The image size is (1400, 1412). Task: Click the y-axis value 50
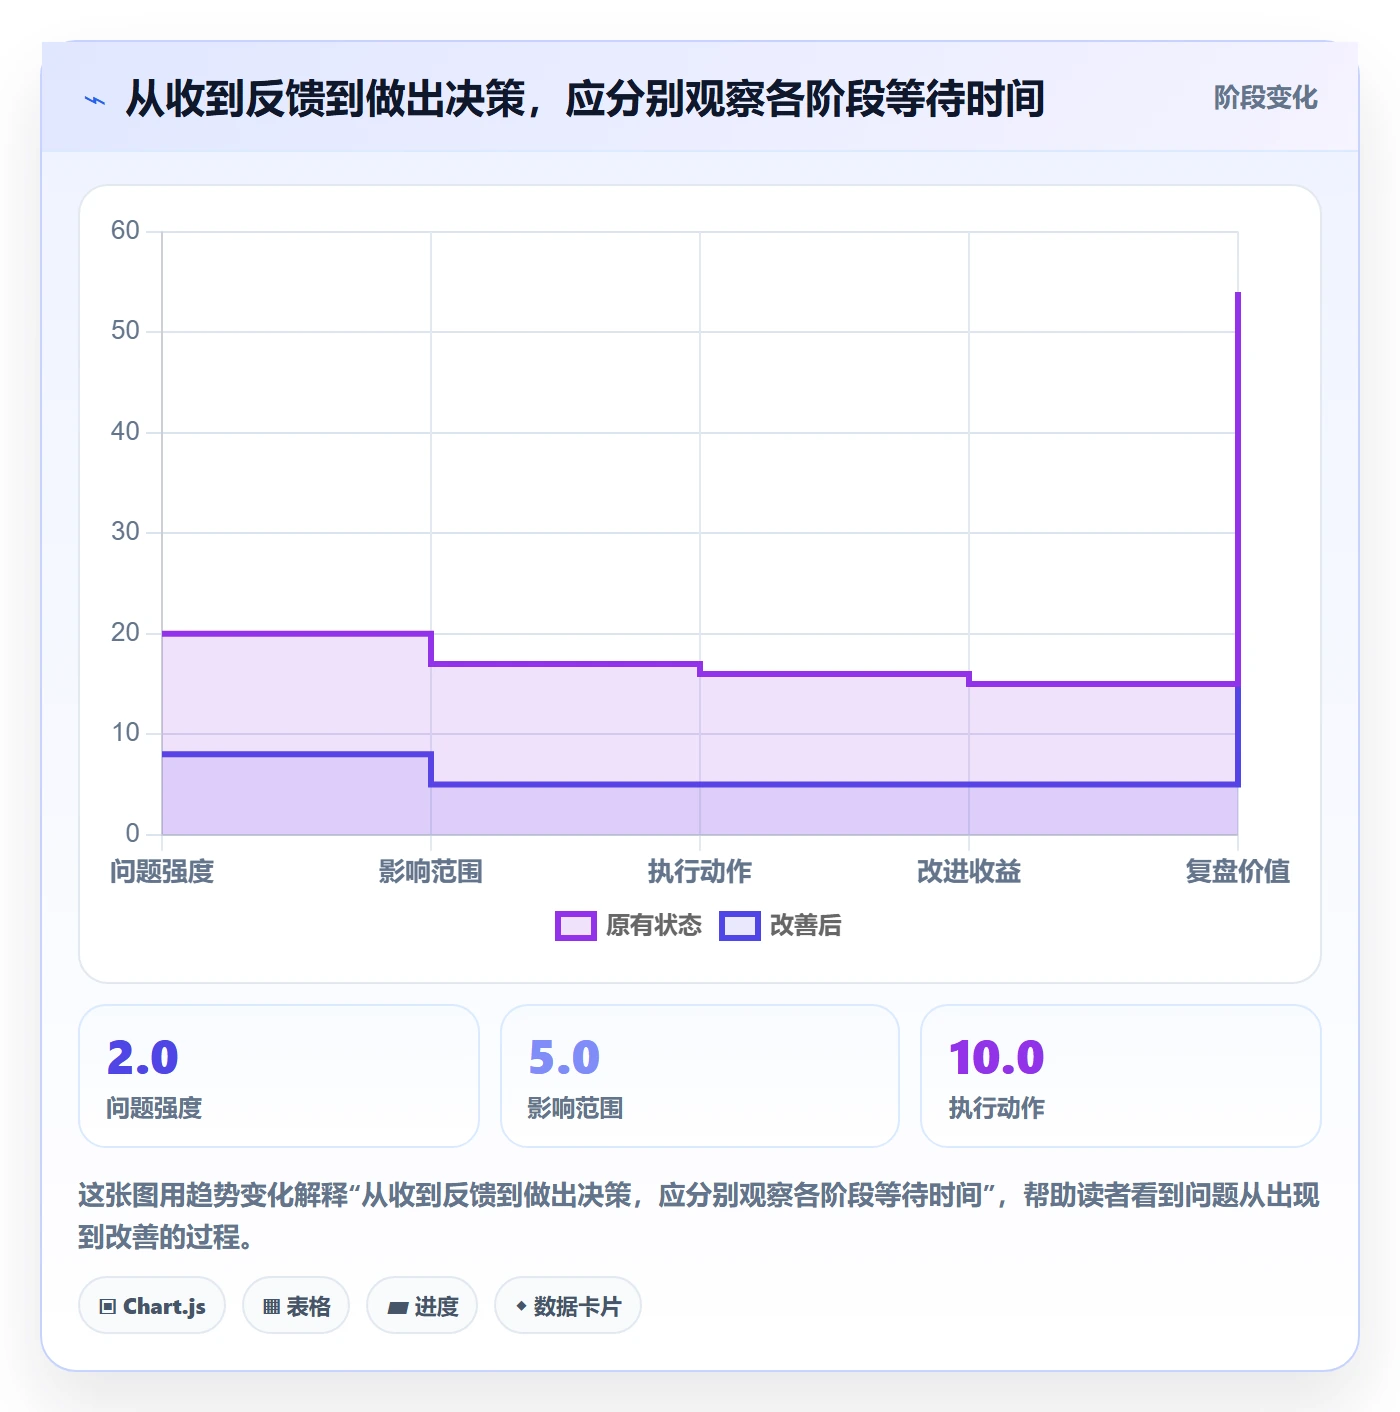125,331
